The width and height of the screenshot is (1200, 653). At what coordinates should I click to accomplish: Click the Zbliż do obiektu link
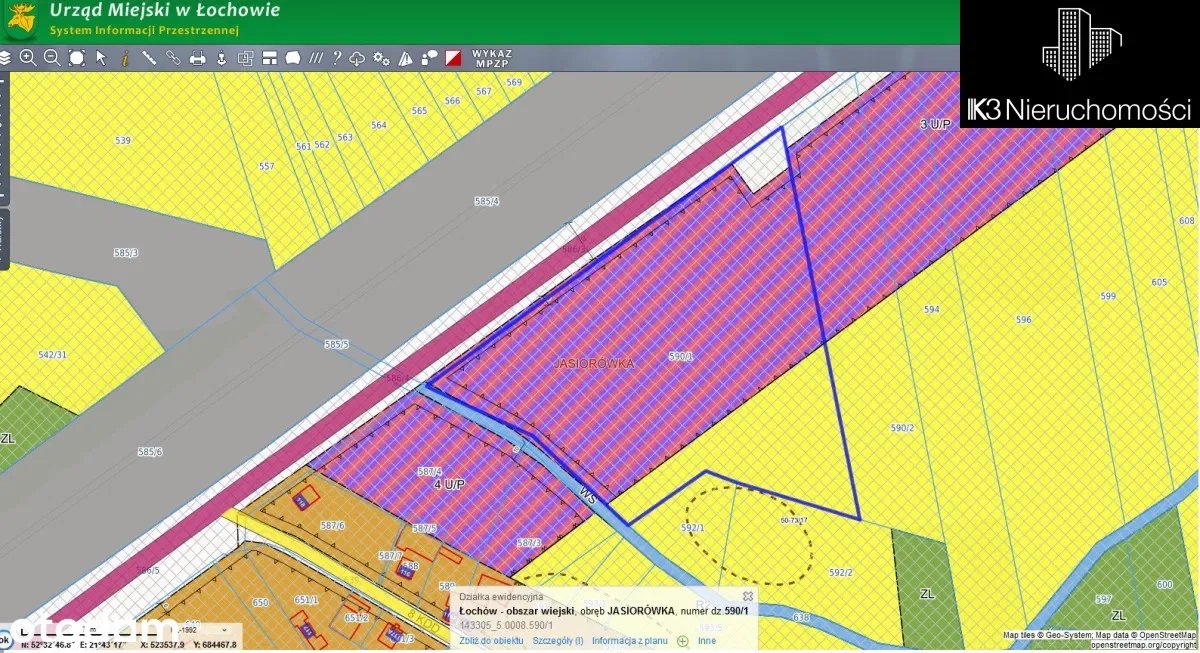[x=491, y=641]
